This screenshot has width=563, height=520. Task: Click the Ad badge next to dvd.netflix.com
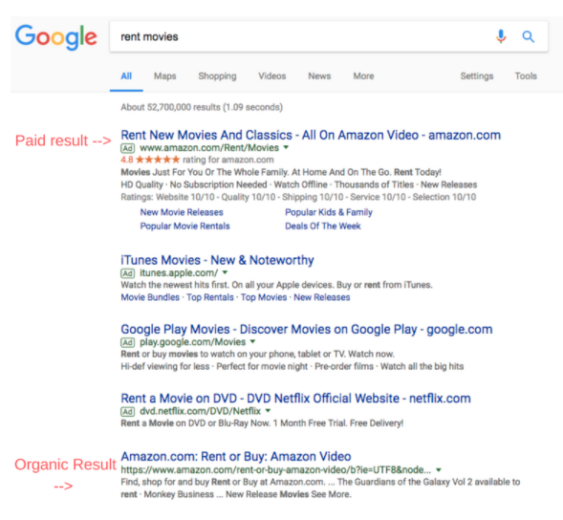pos(127,412)
